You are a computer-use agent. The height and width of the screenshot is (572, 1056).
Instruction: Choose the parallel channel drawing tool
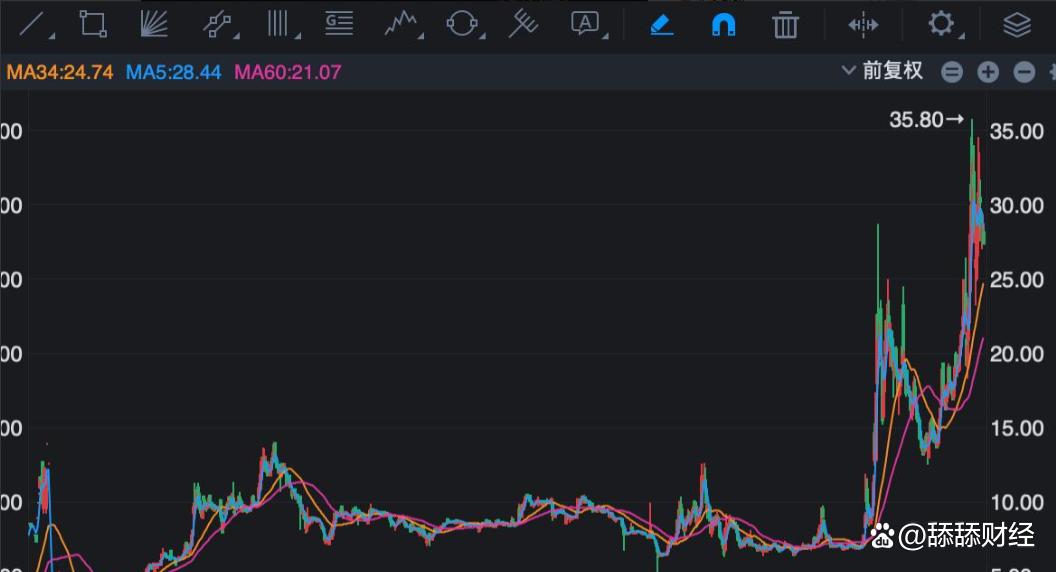pos(217,23)
